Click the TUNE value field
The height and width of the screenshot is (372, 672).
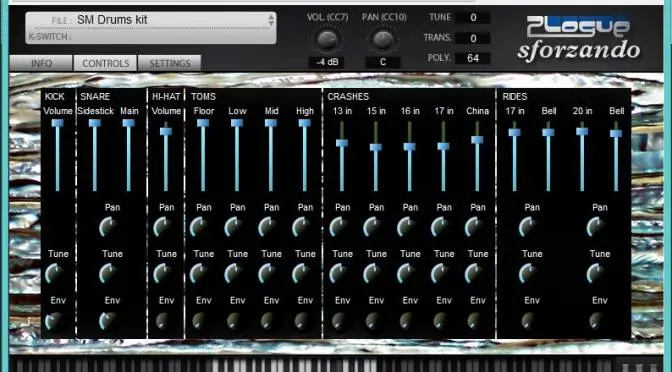pyautogui.click(x=473, y=18)
